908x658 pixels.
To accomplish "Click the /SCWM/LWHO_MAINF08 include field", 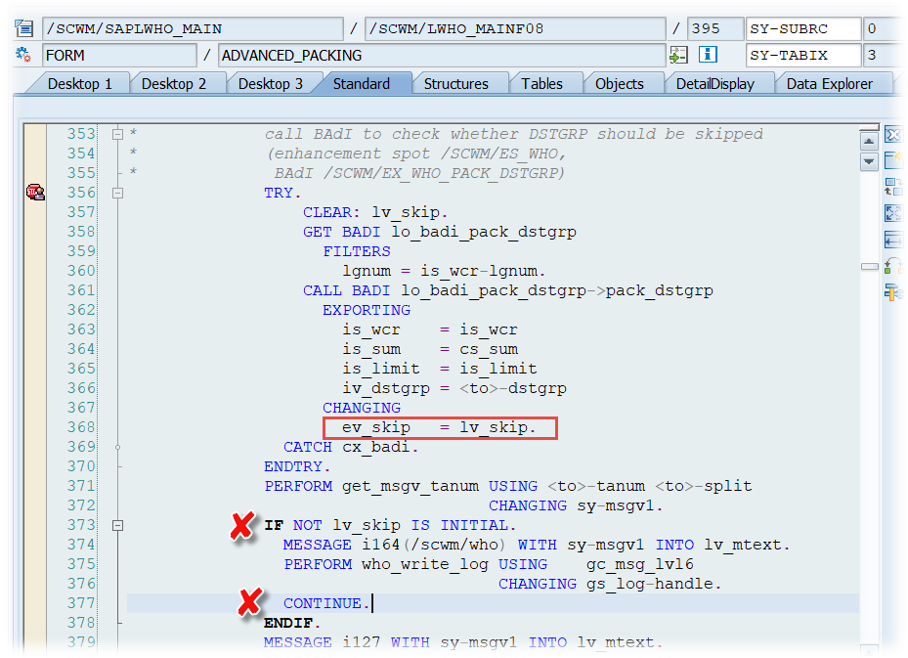I will click(x=515, y=28).
